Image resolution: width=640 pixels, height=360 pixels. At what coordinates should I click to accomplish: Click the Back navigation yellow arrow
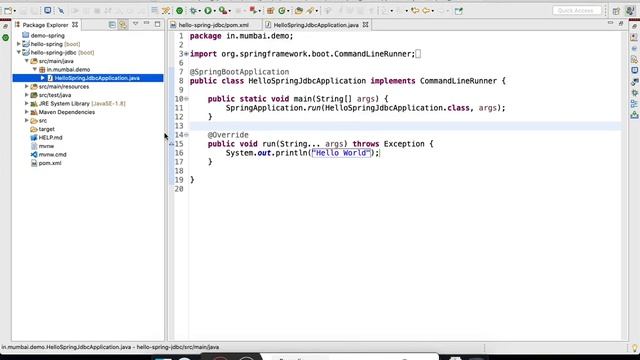coord(426,11)
